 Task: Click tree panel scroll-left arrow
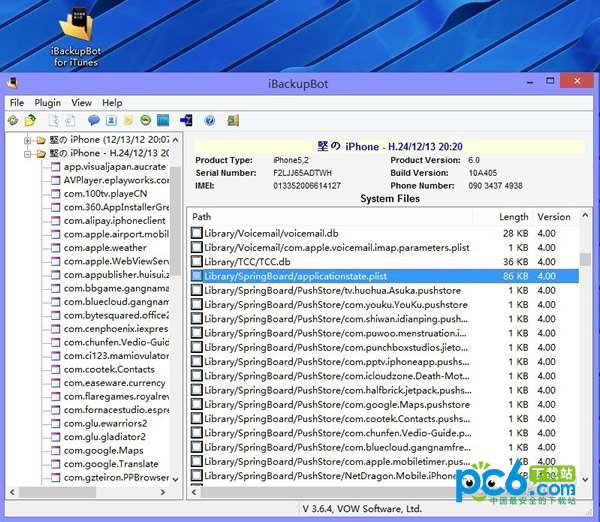[x=12, y=492]
